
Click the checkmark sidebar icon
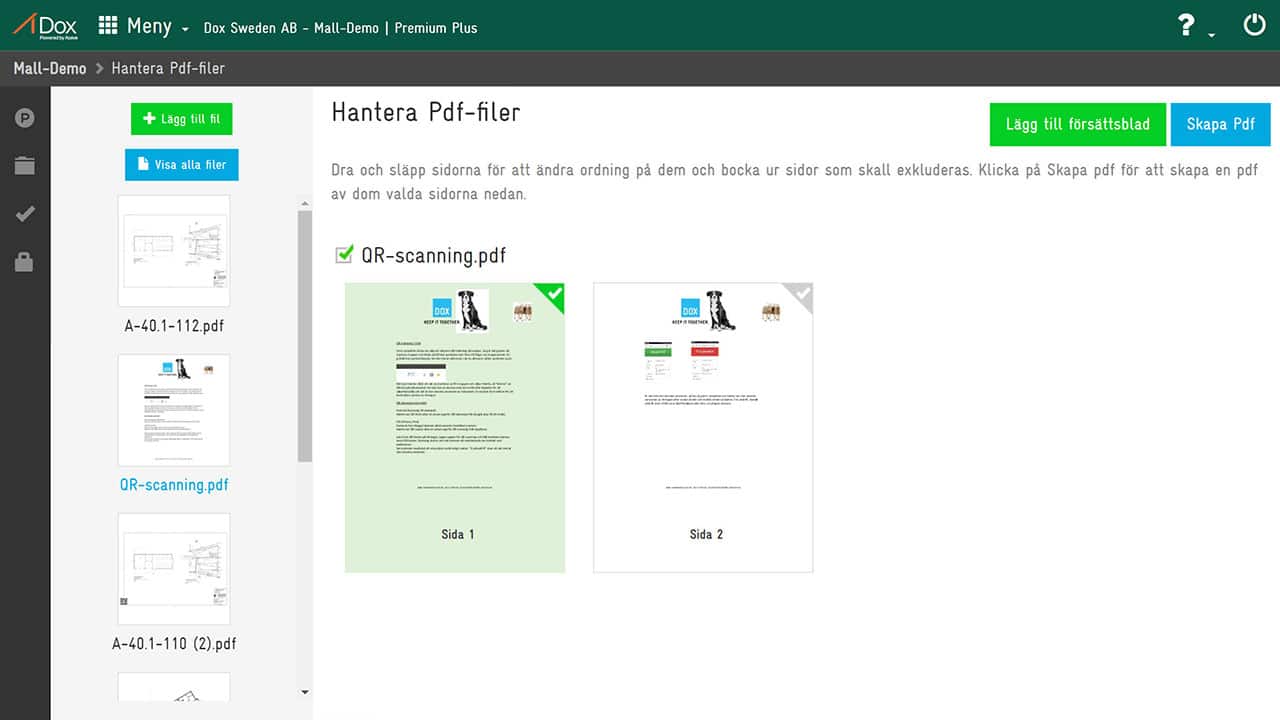click(25, 214)
